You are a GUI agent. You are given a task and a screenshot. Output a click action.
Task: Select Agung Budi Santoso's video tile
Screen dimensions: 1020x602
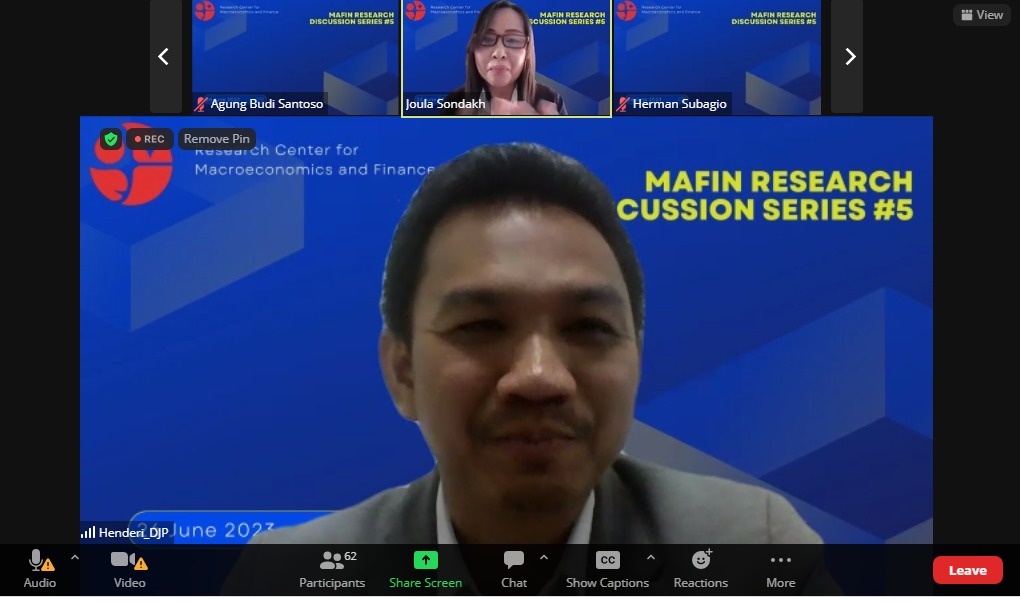pos(295,55)
